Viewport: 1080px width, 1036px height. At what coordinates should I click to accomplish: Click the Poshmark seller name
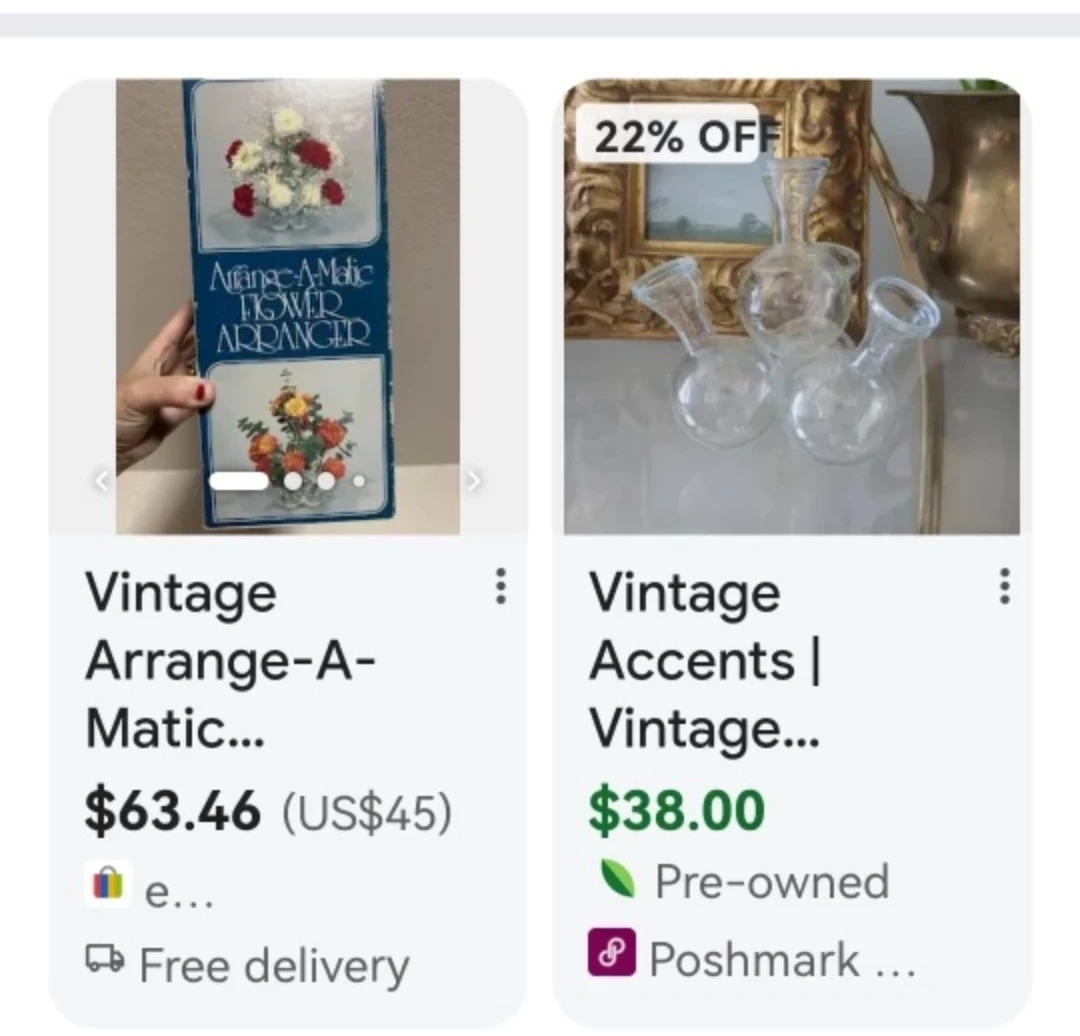click(x=754, y=960)
